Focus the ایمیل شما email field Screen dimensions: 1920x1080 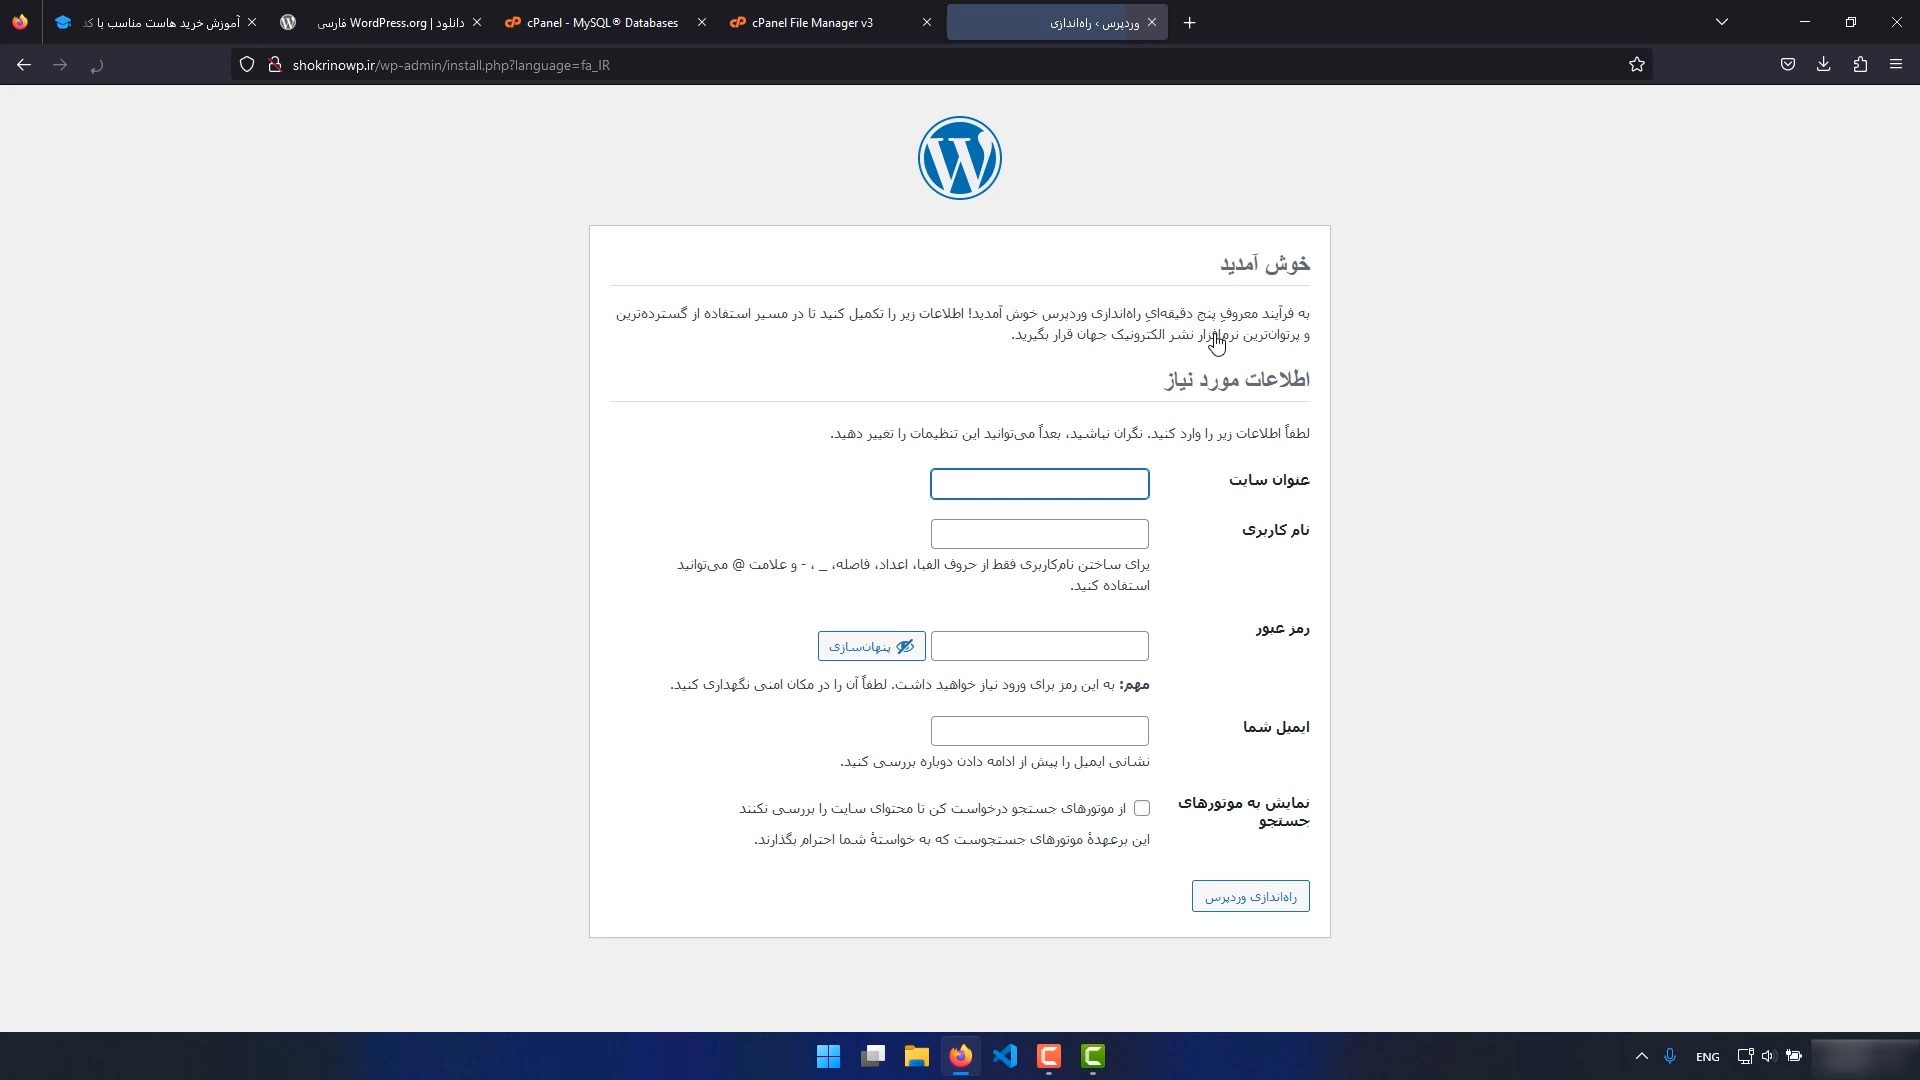1040,731
